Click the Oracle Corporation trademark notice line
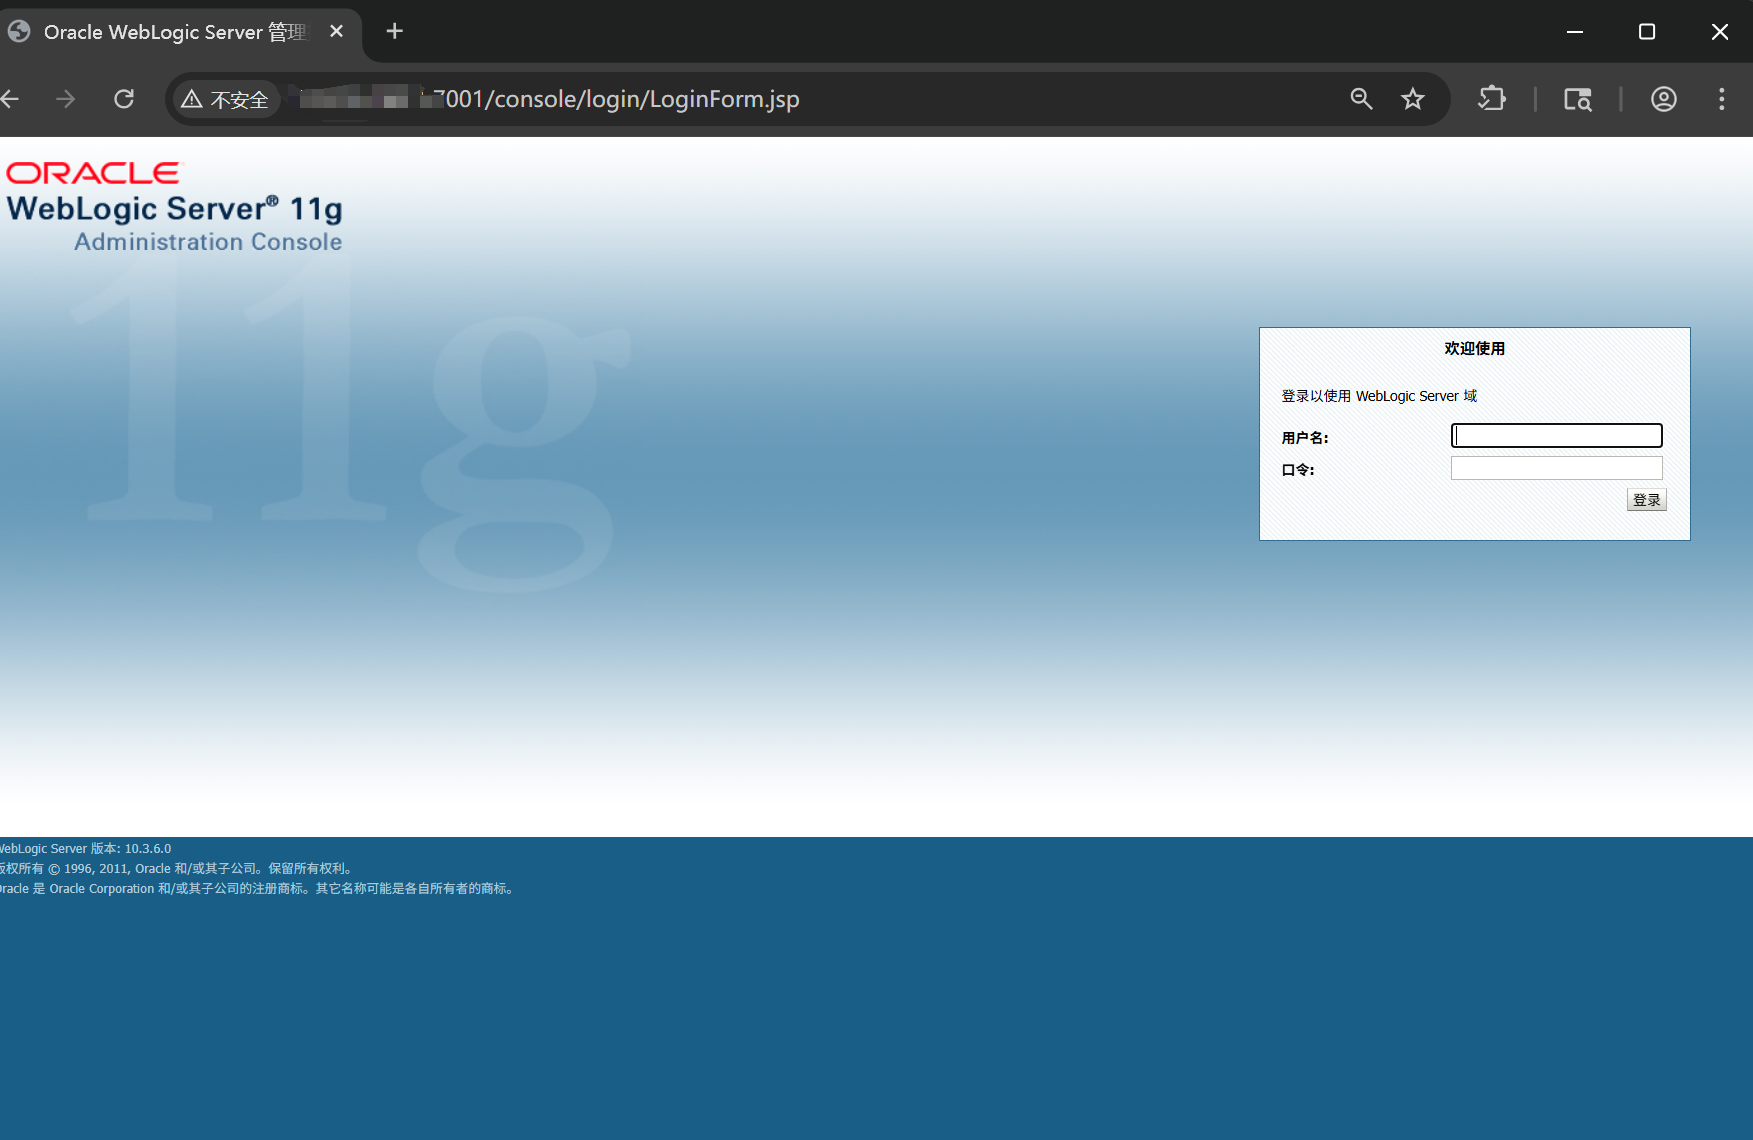 coord(258,888)
